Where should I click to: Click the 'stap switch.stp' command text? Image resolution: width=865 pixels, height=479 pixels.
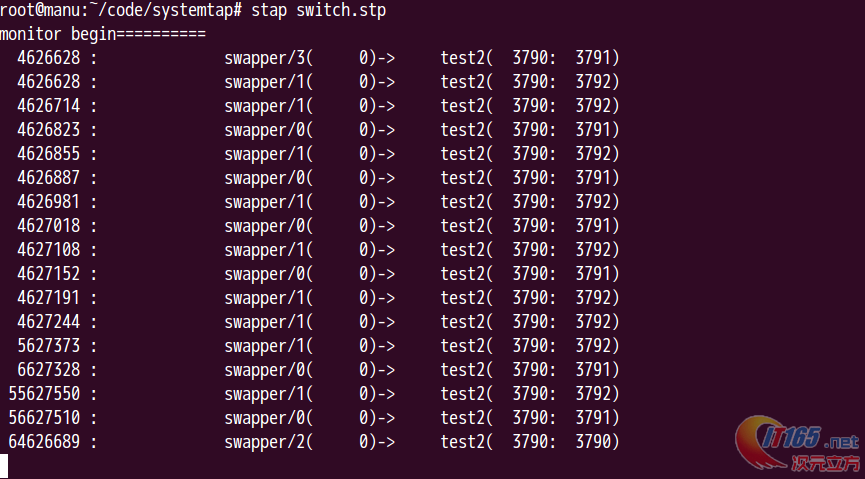tap(318, 10)
